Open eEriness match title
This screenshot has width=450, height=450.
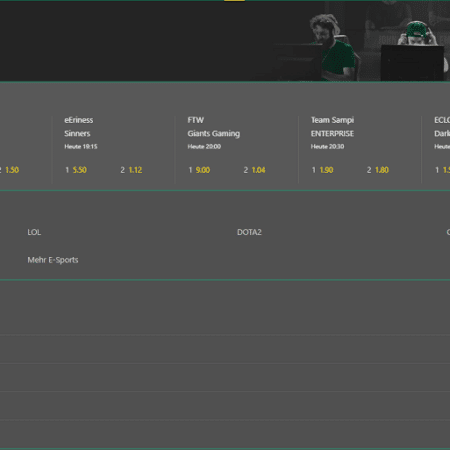(x=79, y=120)
